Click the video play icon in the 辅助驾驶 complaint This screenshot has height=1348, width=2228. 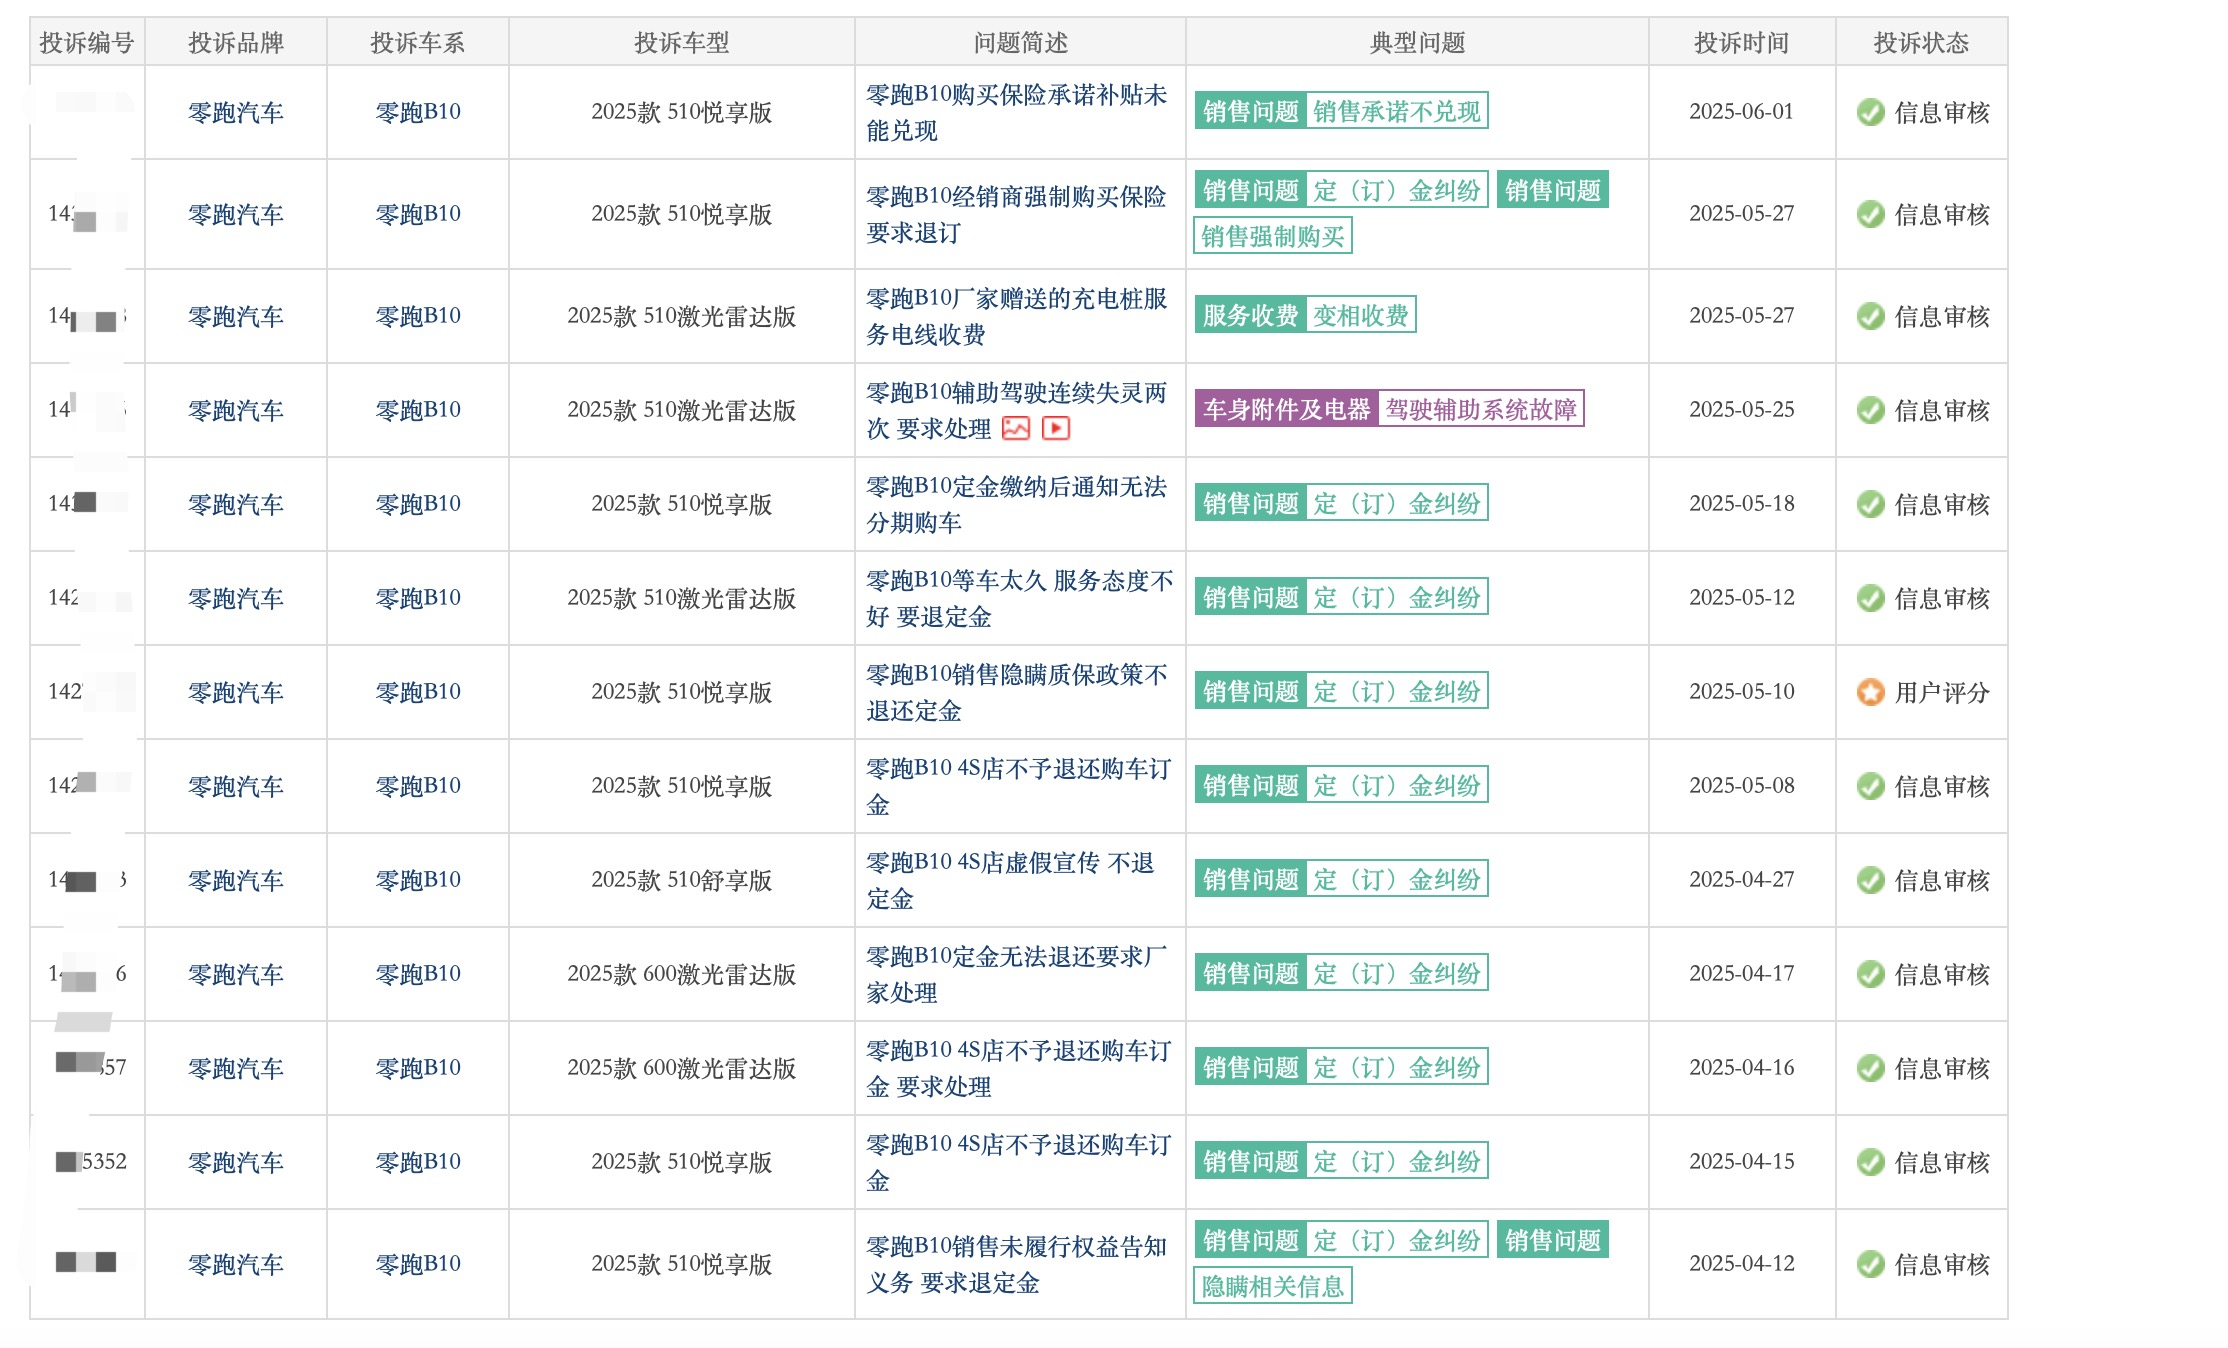1056,429
